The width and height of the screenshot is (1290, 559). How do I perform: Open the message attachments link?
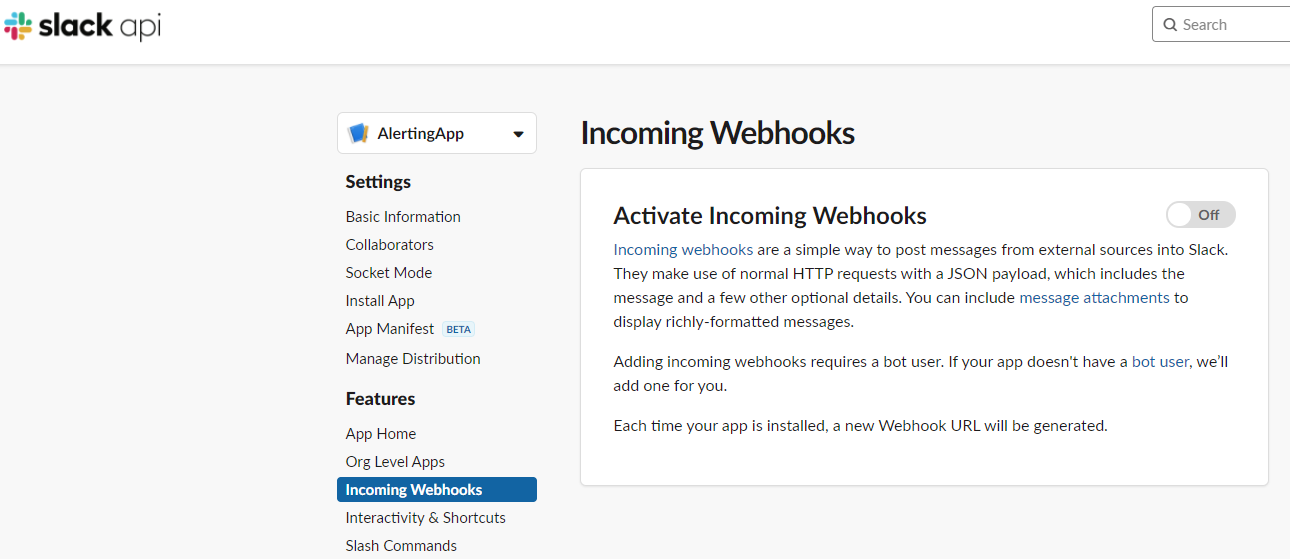point(1094,297)
